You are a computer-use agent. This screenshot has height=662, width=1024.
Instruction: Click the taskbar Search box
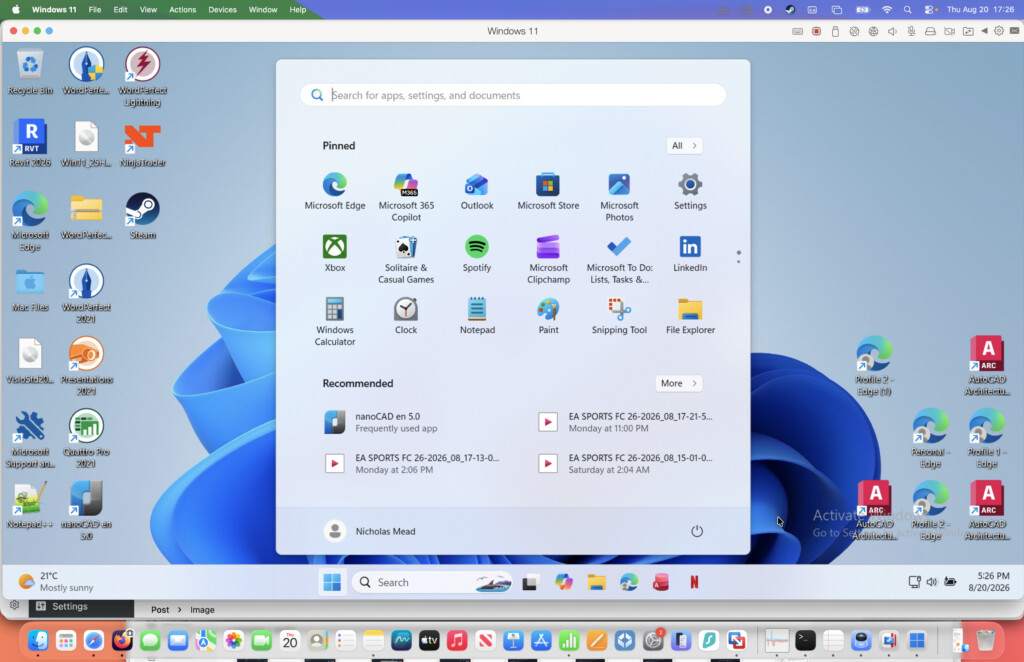[x=432, y=582]
